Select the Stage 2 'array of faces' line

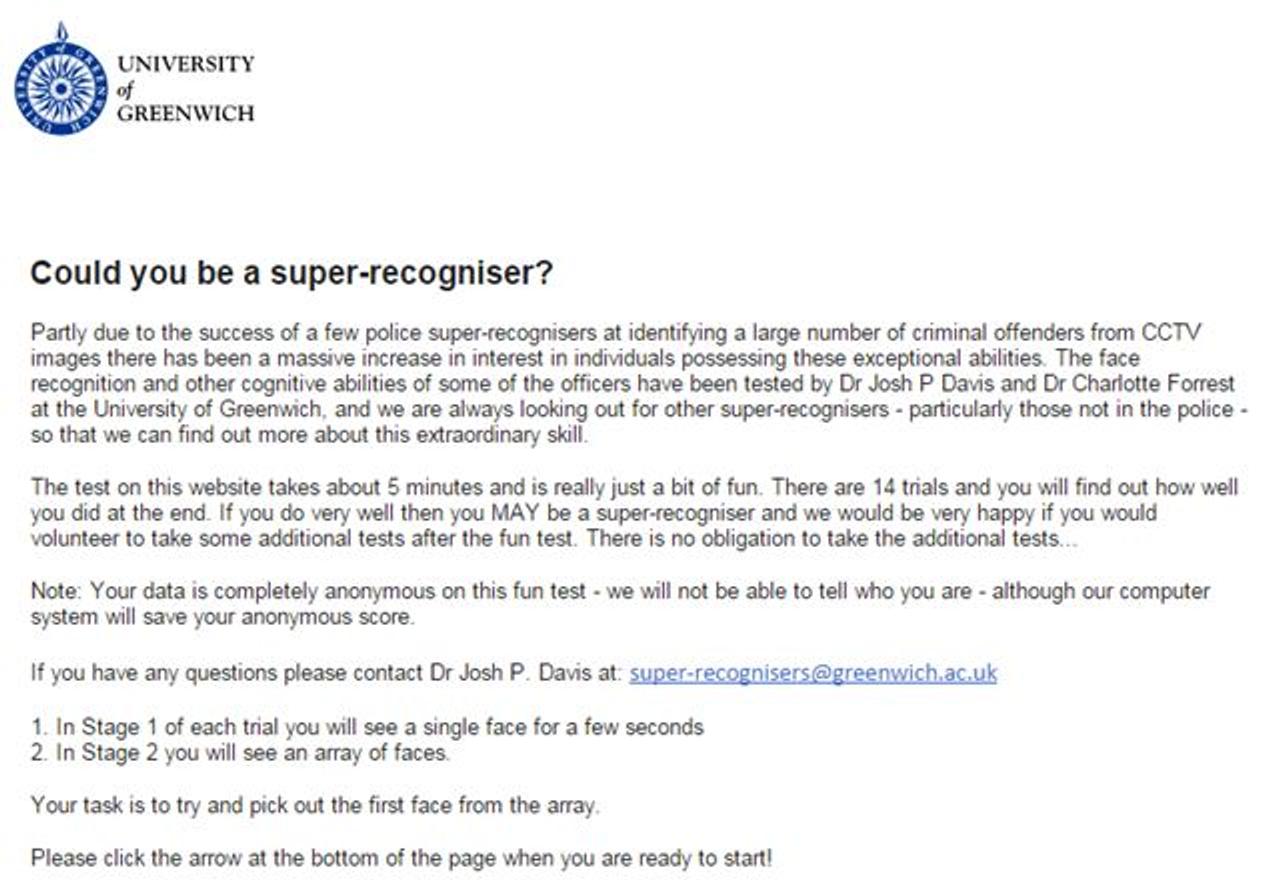(x=240, y=753)
